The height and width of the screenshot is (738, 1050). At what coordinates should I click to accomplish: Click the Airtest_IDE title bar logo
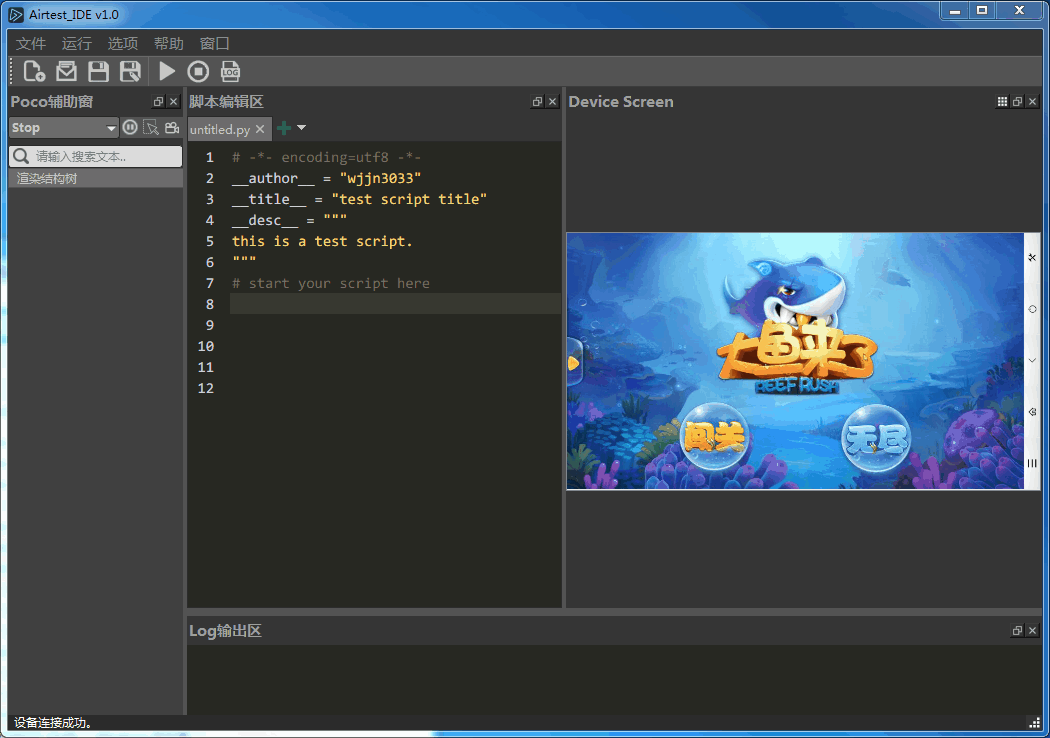click(x=16, y=14)
